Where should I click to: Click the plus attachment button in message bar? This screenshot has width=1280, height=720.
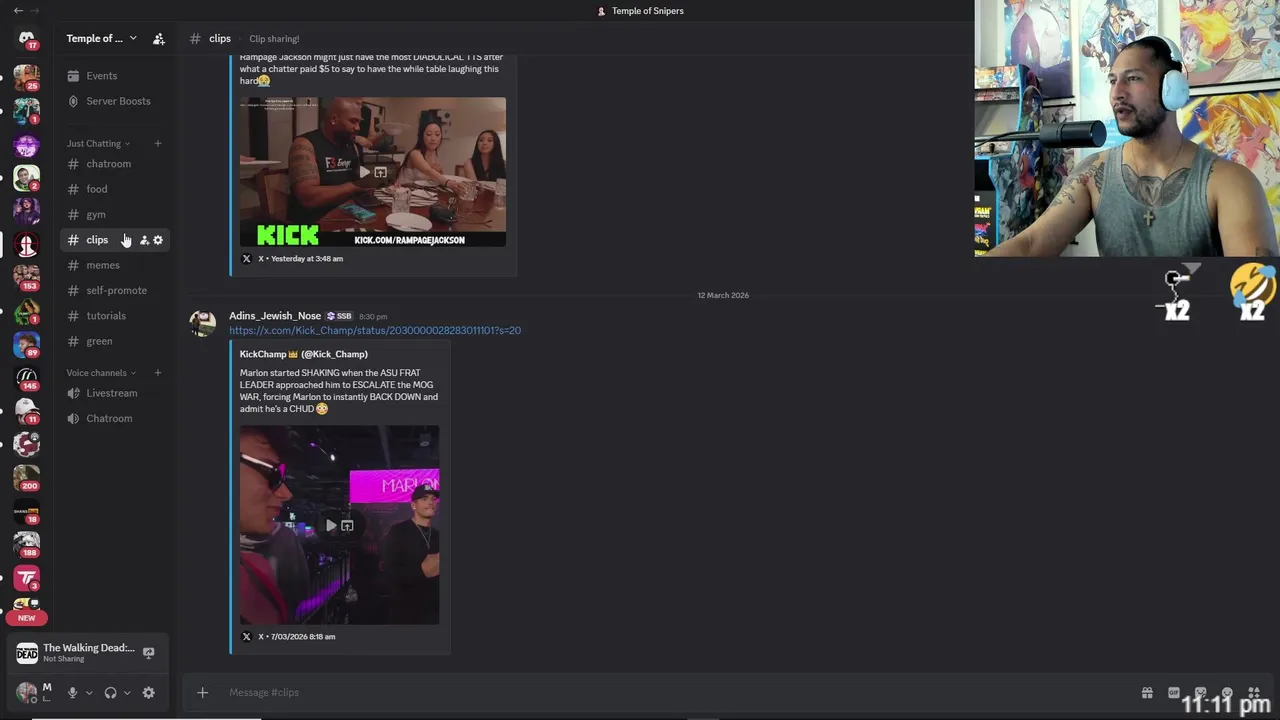click(202, 692)
